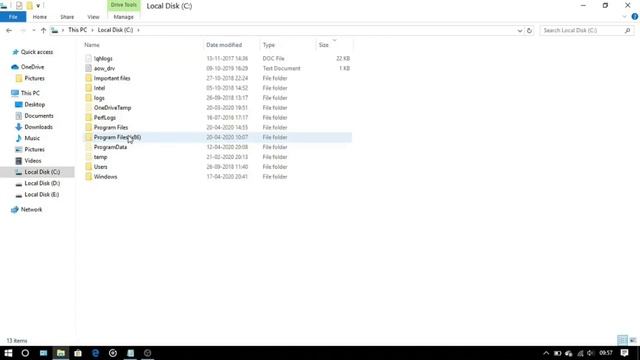Expand the address bar history dropdown
Image resolution: width=640 pixels, height=360 pixels.
click(520, 30)
